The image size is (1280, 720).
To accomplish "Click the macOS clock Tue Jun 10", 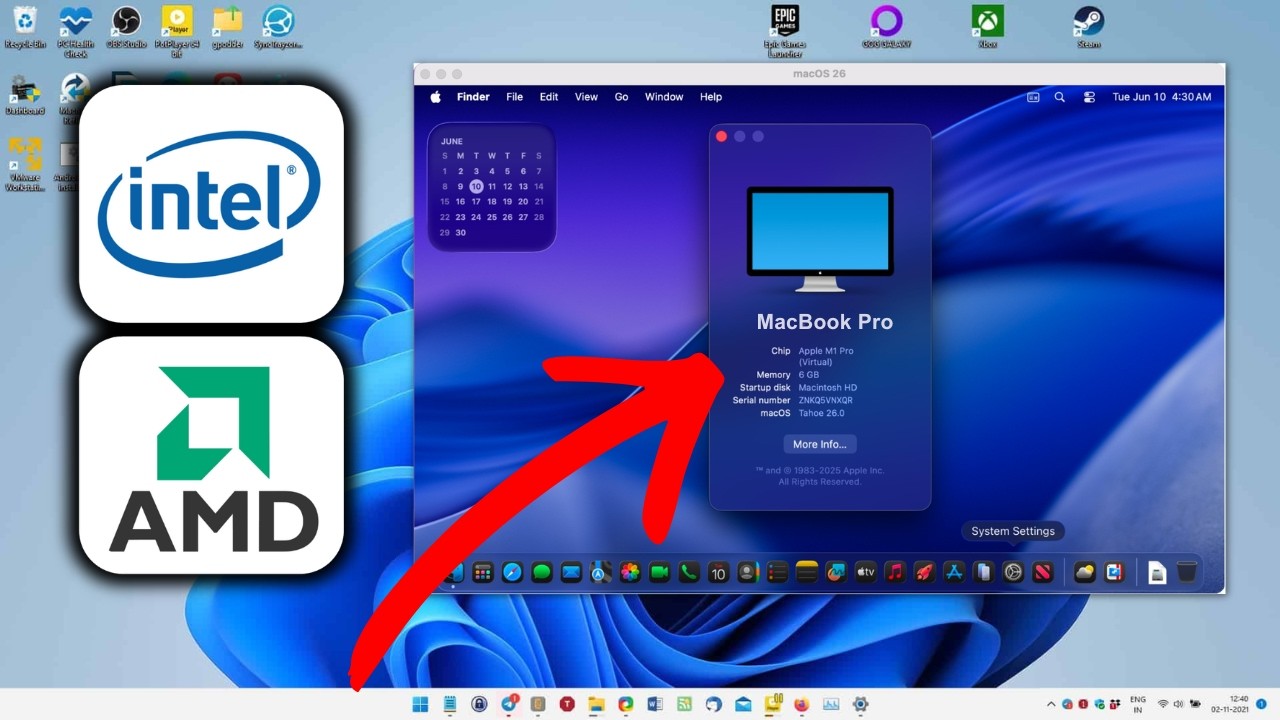I will (x=1161, y=97).
